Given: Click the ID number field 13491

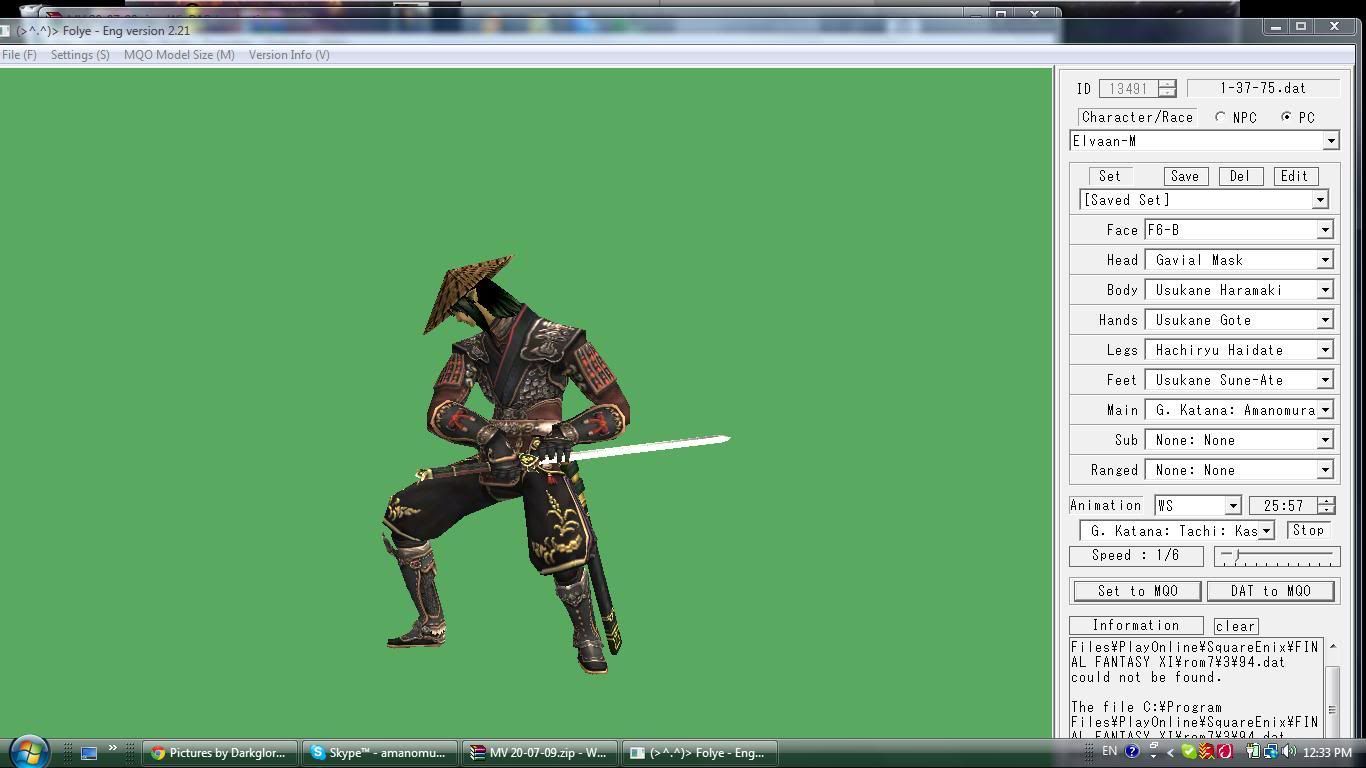Looking at the screenshot, I should click(x=1128, y=89).
